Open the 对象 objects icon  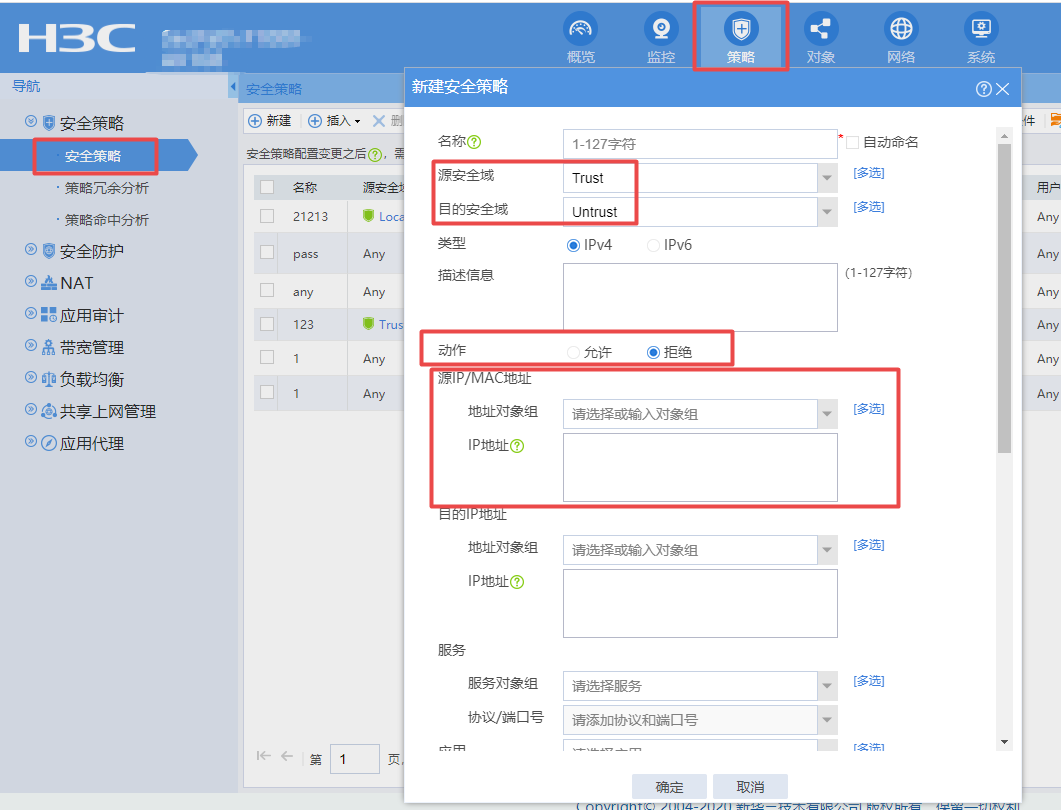click(821, 29)
